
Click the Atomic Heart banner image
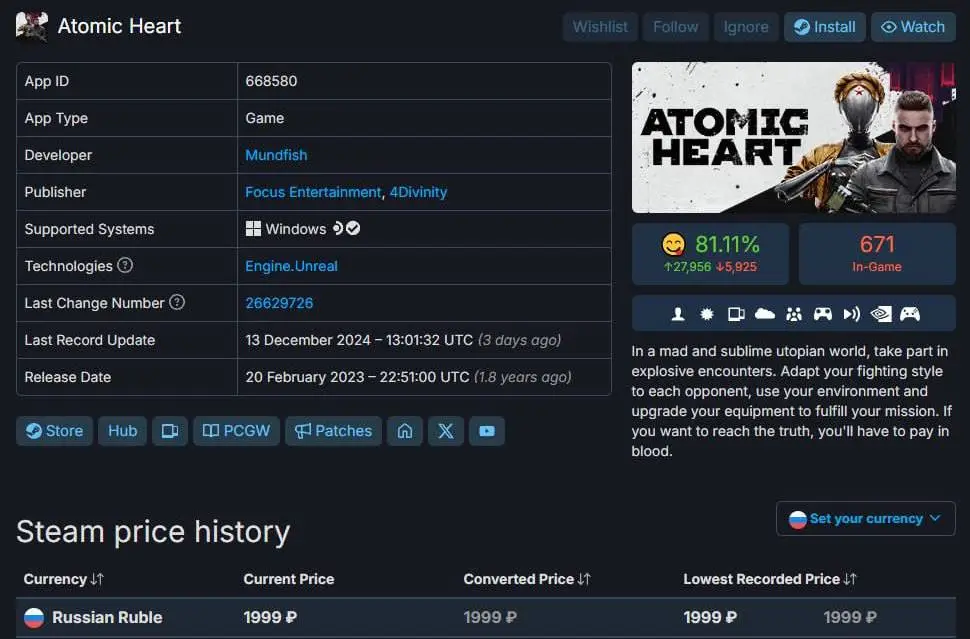pos(794,137)
